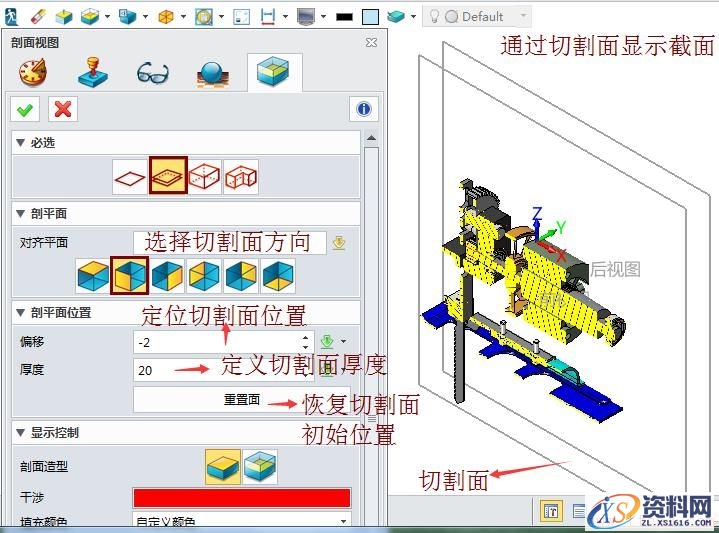719x533 pixels.
Task: Switch to the section box tab
Action: coord(274,72)
